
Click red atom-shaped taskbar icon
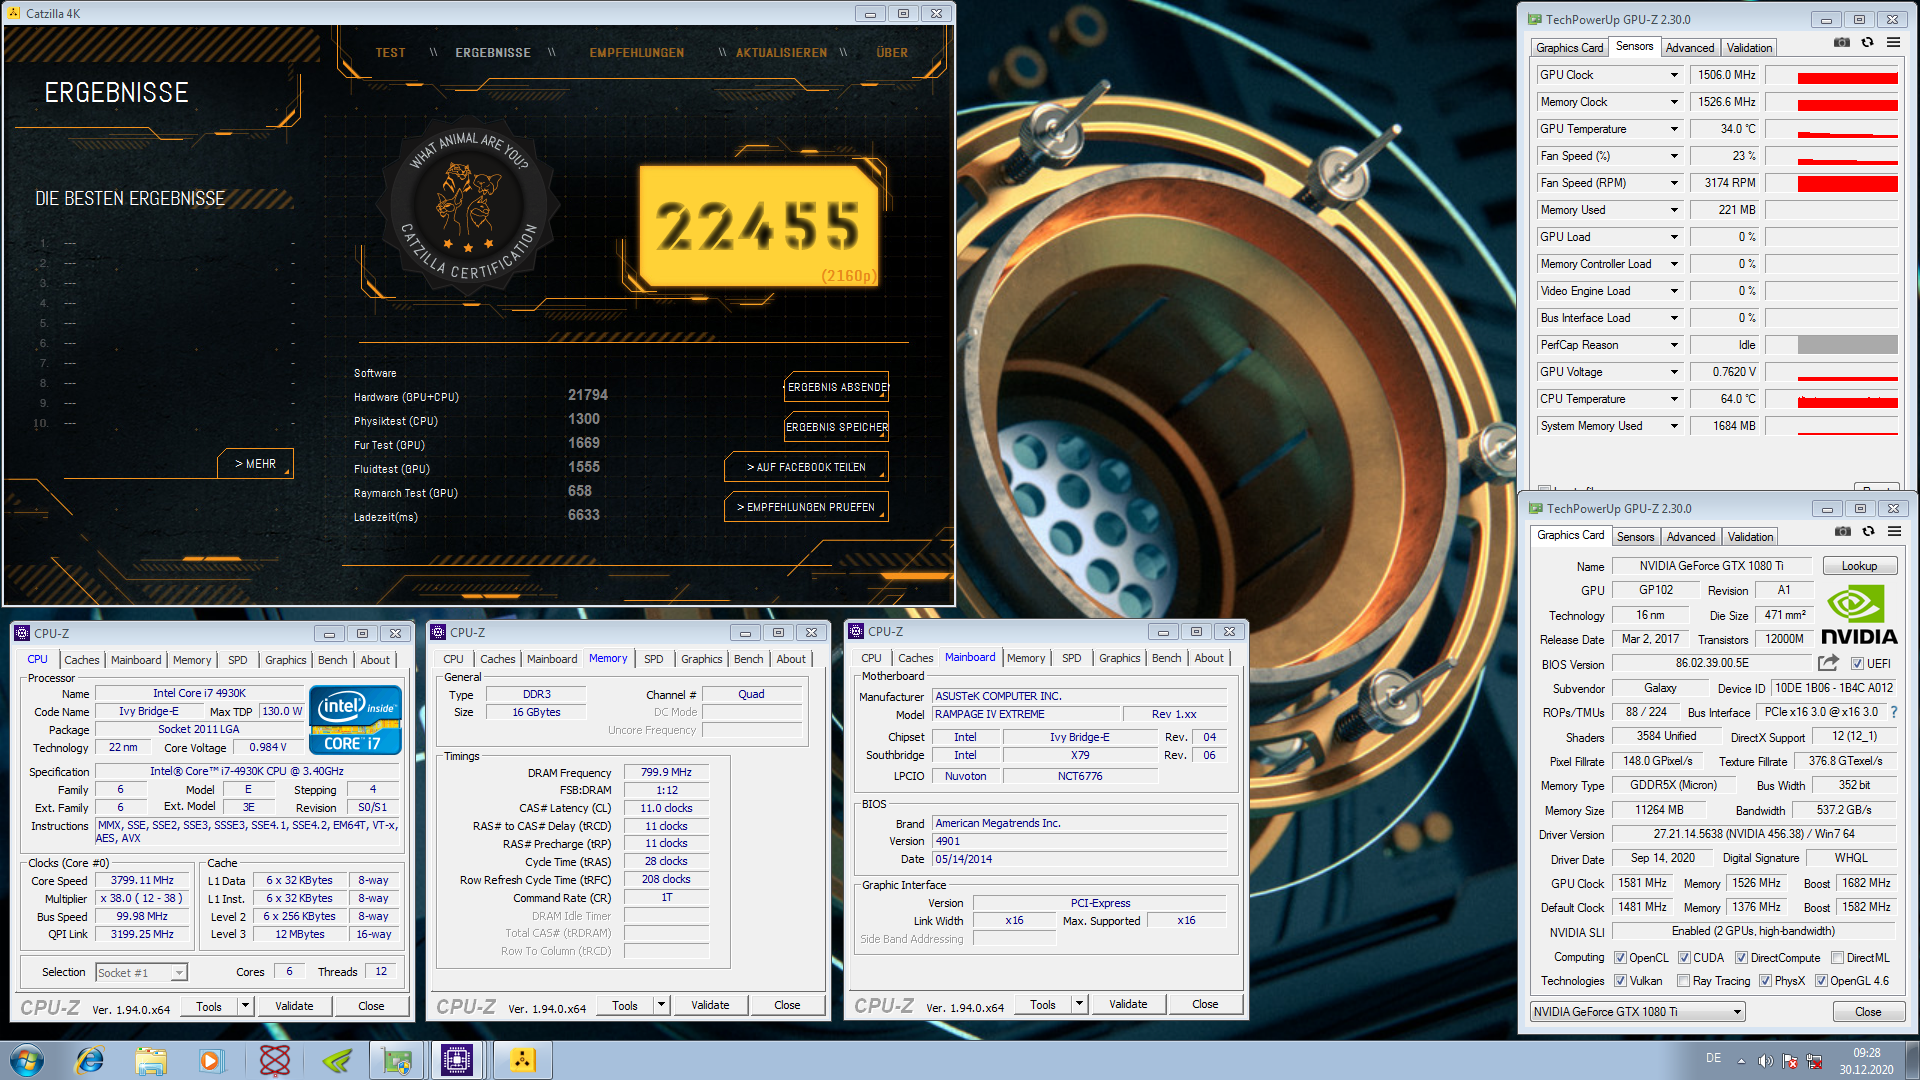pos(274,1060)
